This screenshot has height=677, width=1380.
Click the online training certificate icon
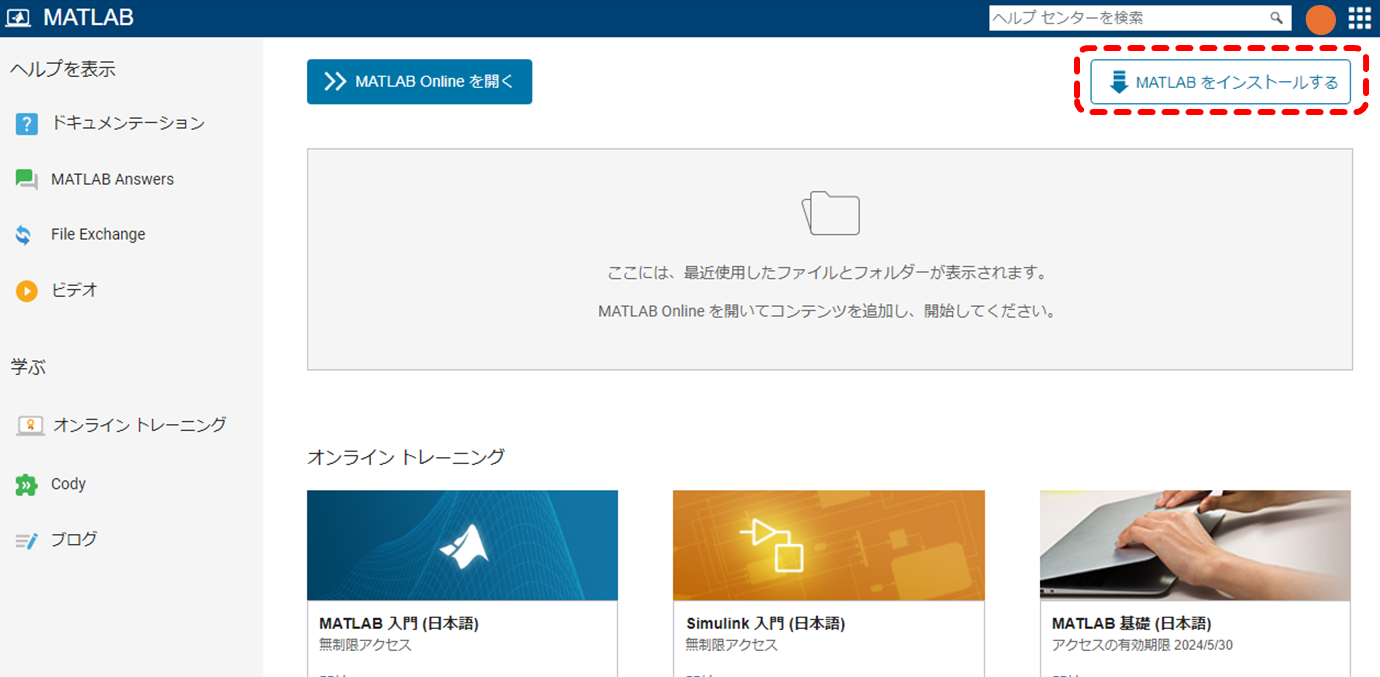[30, 426]
